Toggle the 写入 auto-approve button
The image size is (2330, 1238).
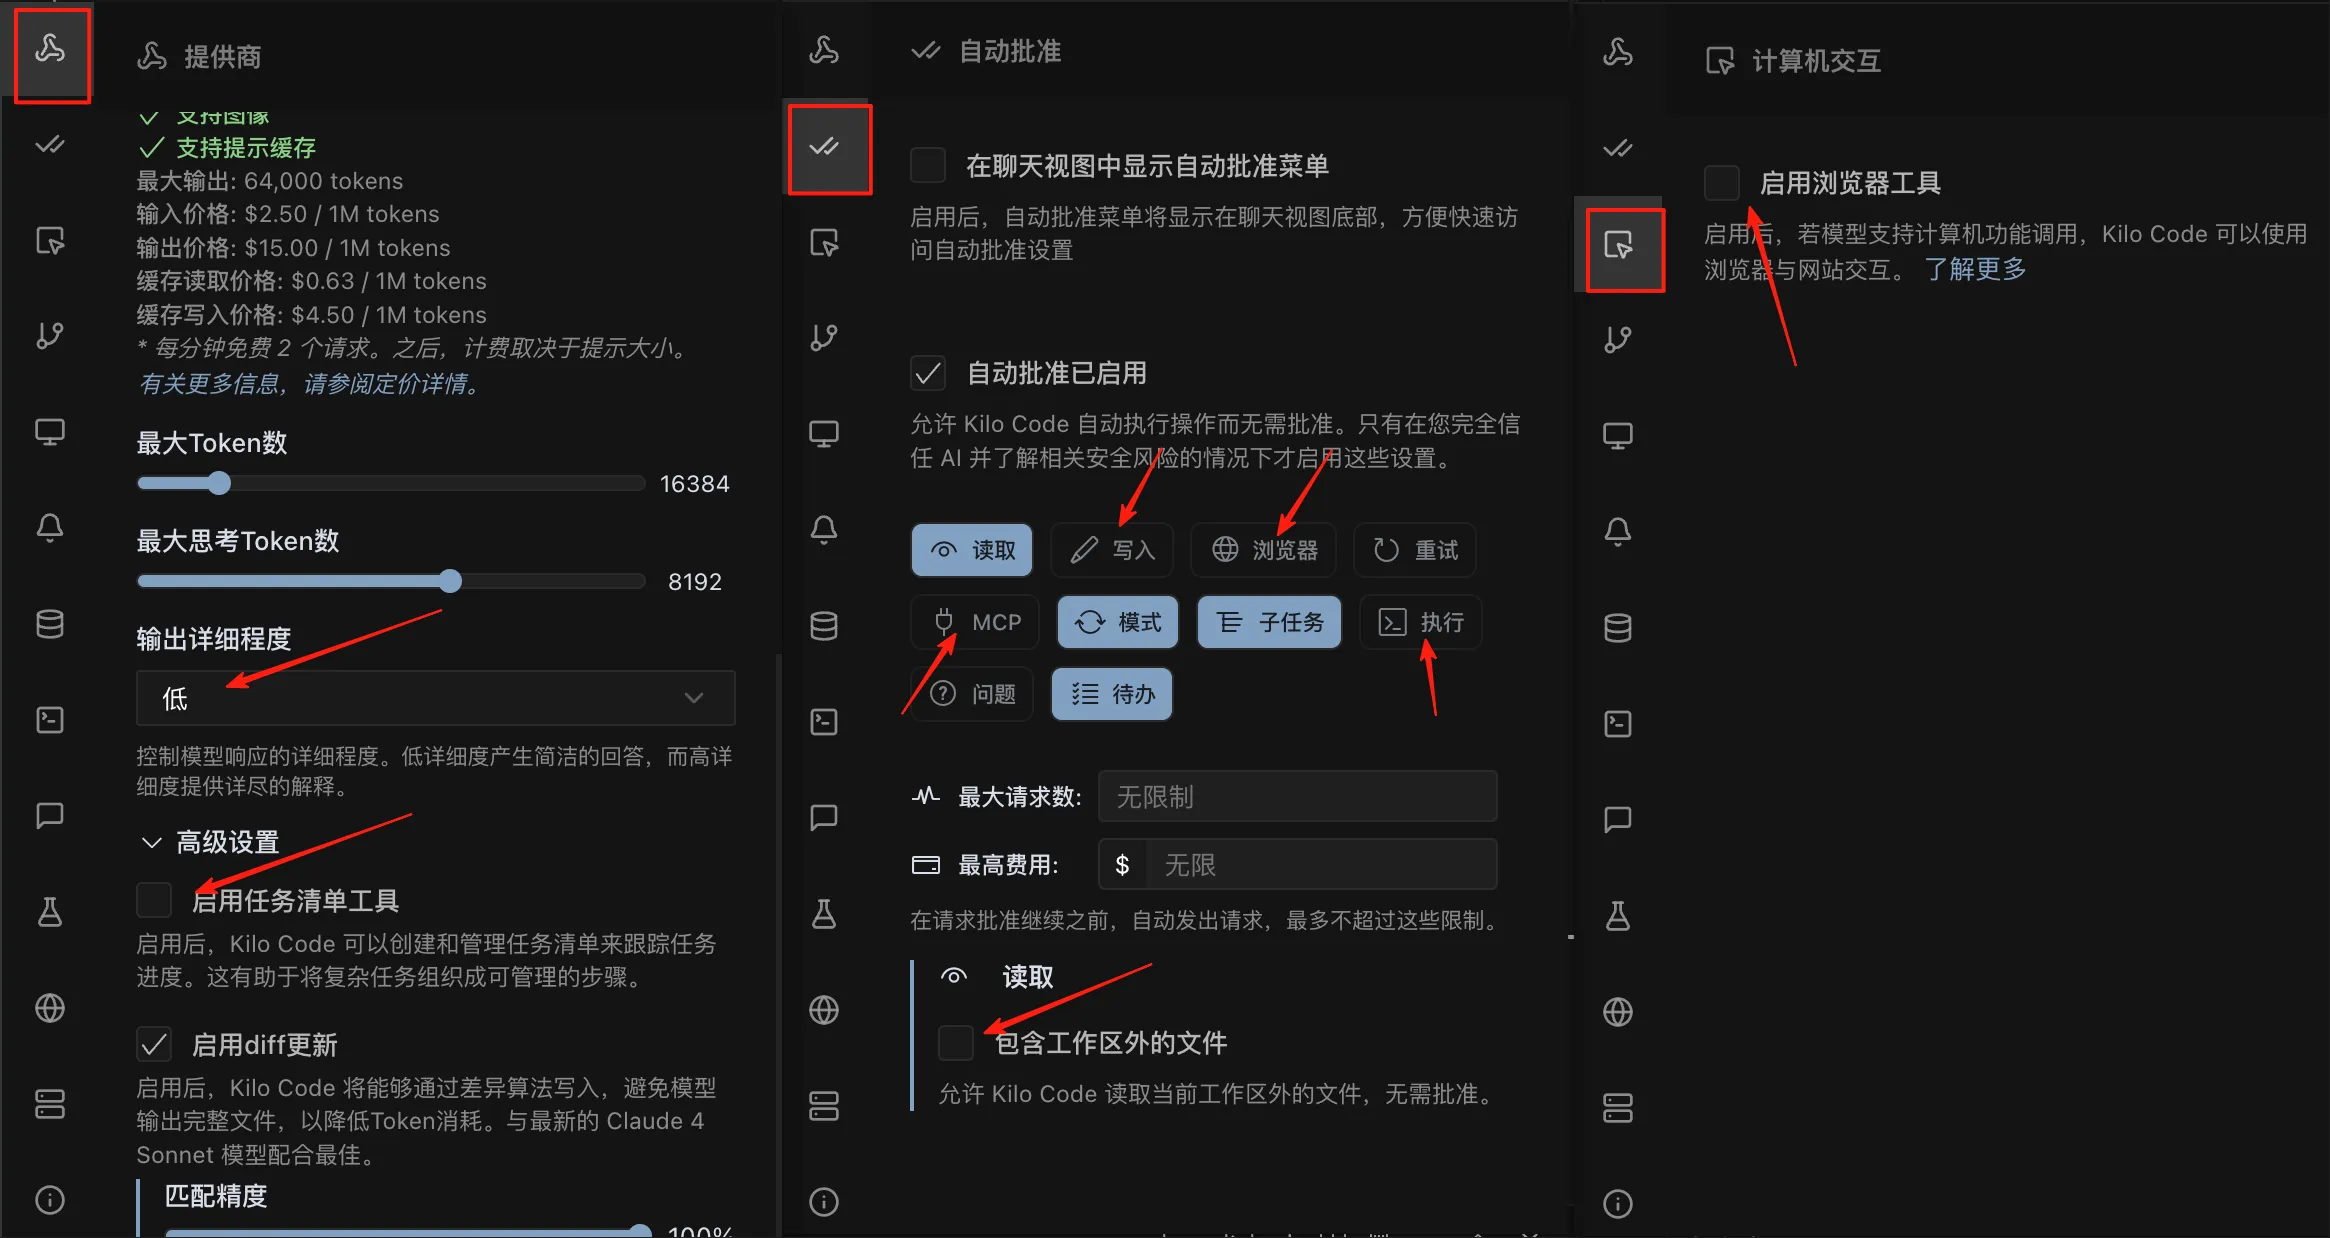1112,550
